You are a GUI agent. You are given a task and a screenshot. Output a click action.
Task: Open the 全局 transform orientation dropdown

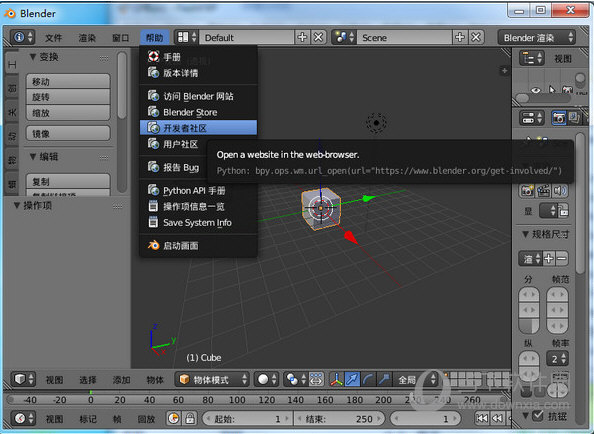click(416, 379)
